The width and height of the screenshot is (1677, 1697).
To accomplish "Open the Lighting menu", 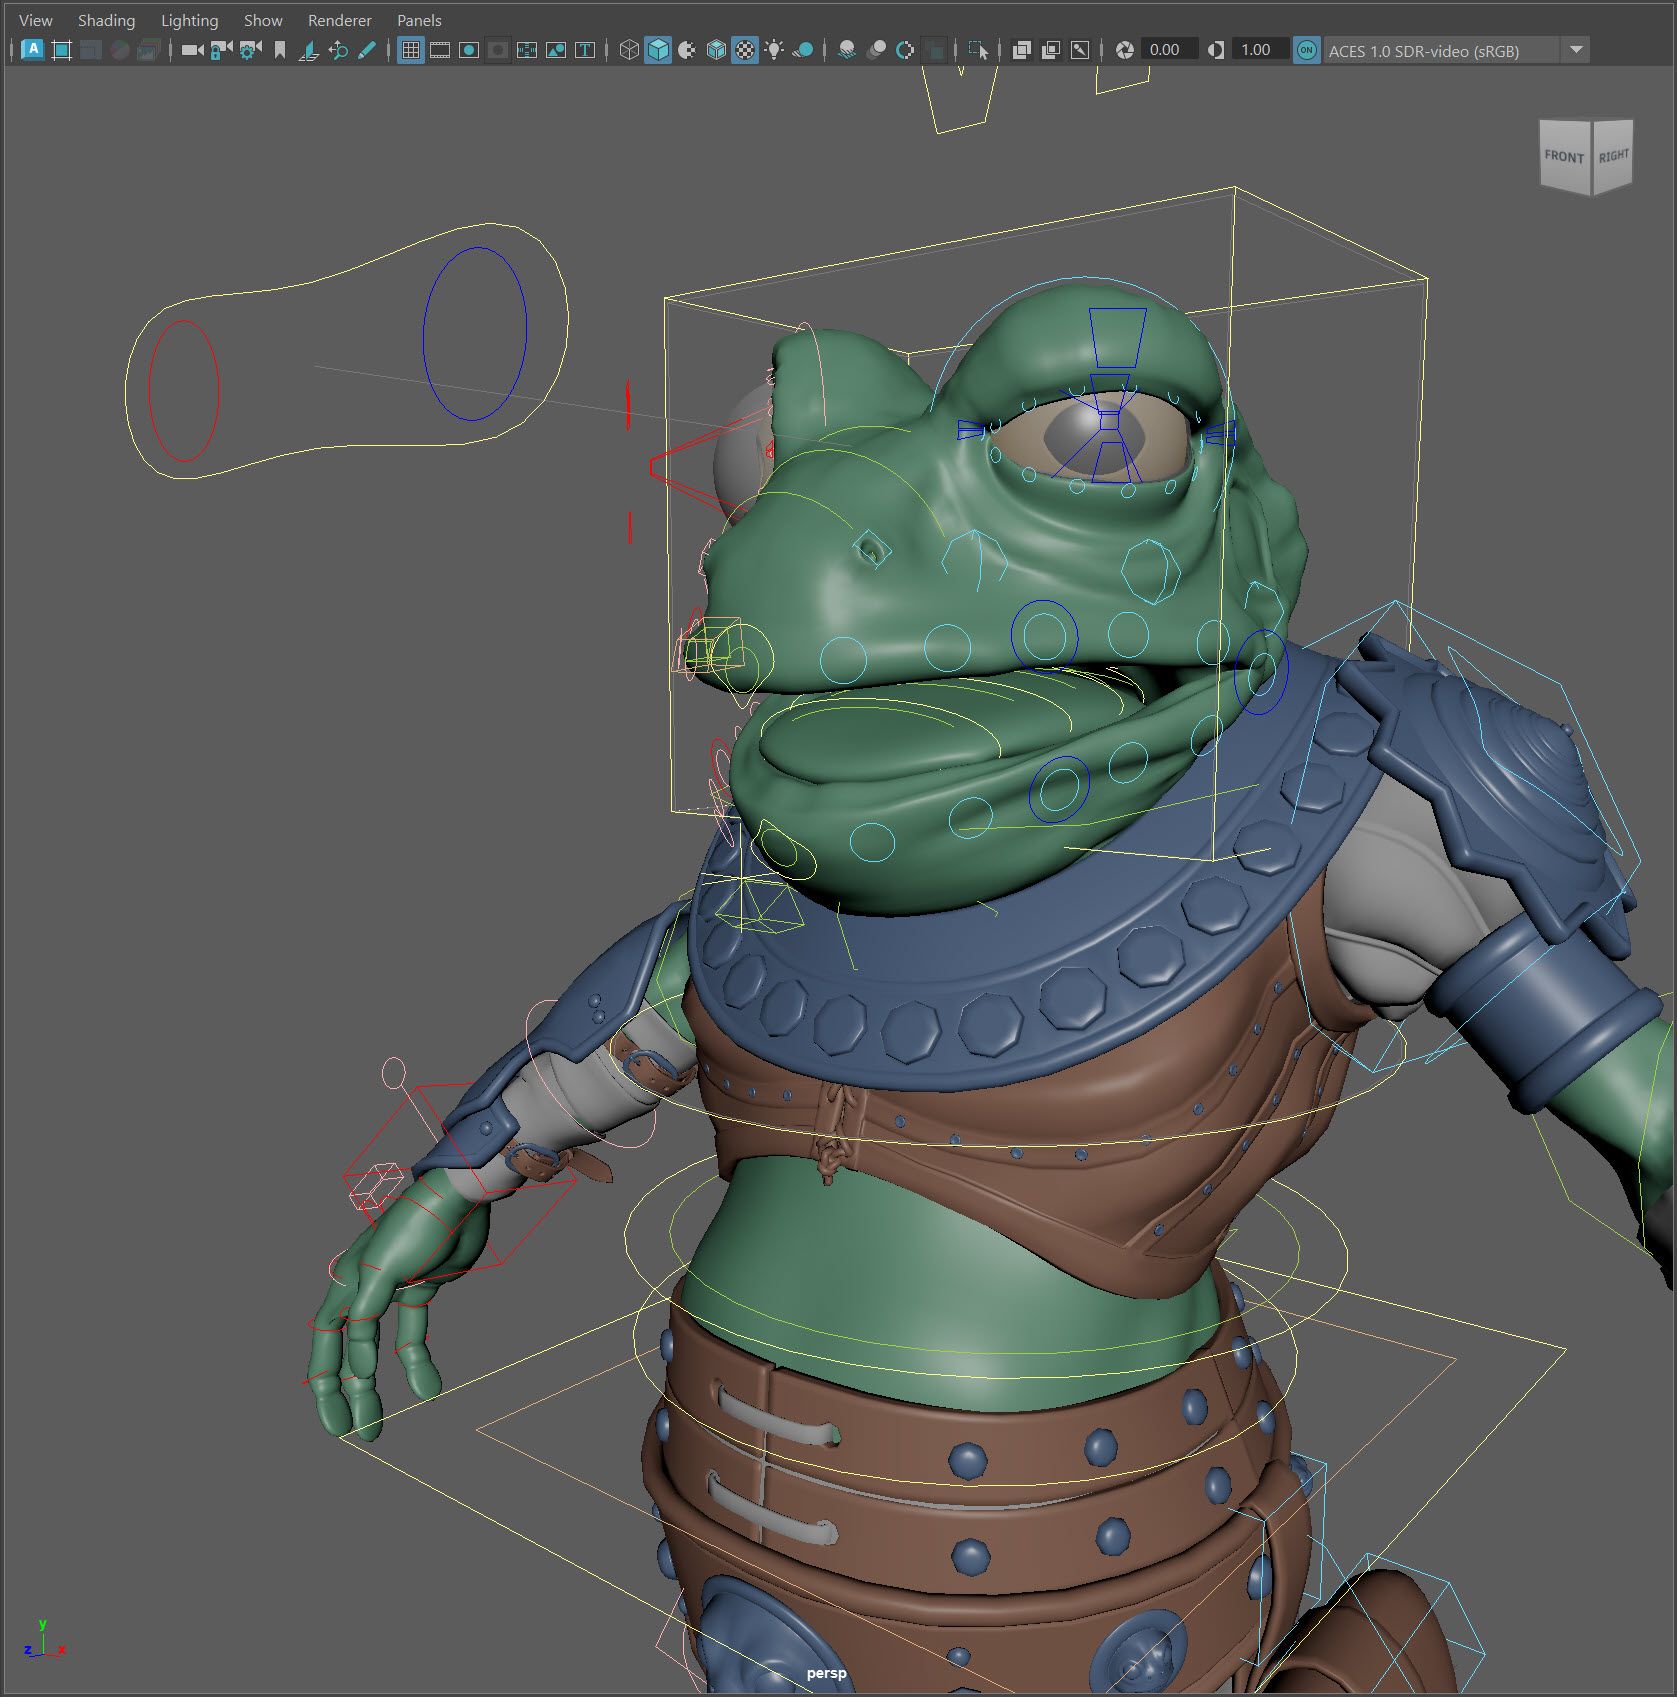I will (x=189, y=20).
